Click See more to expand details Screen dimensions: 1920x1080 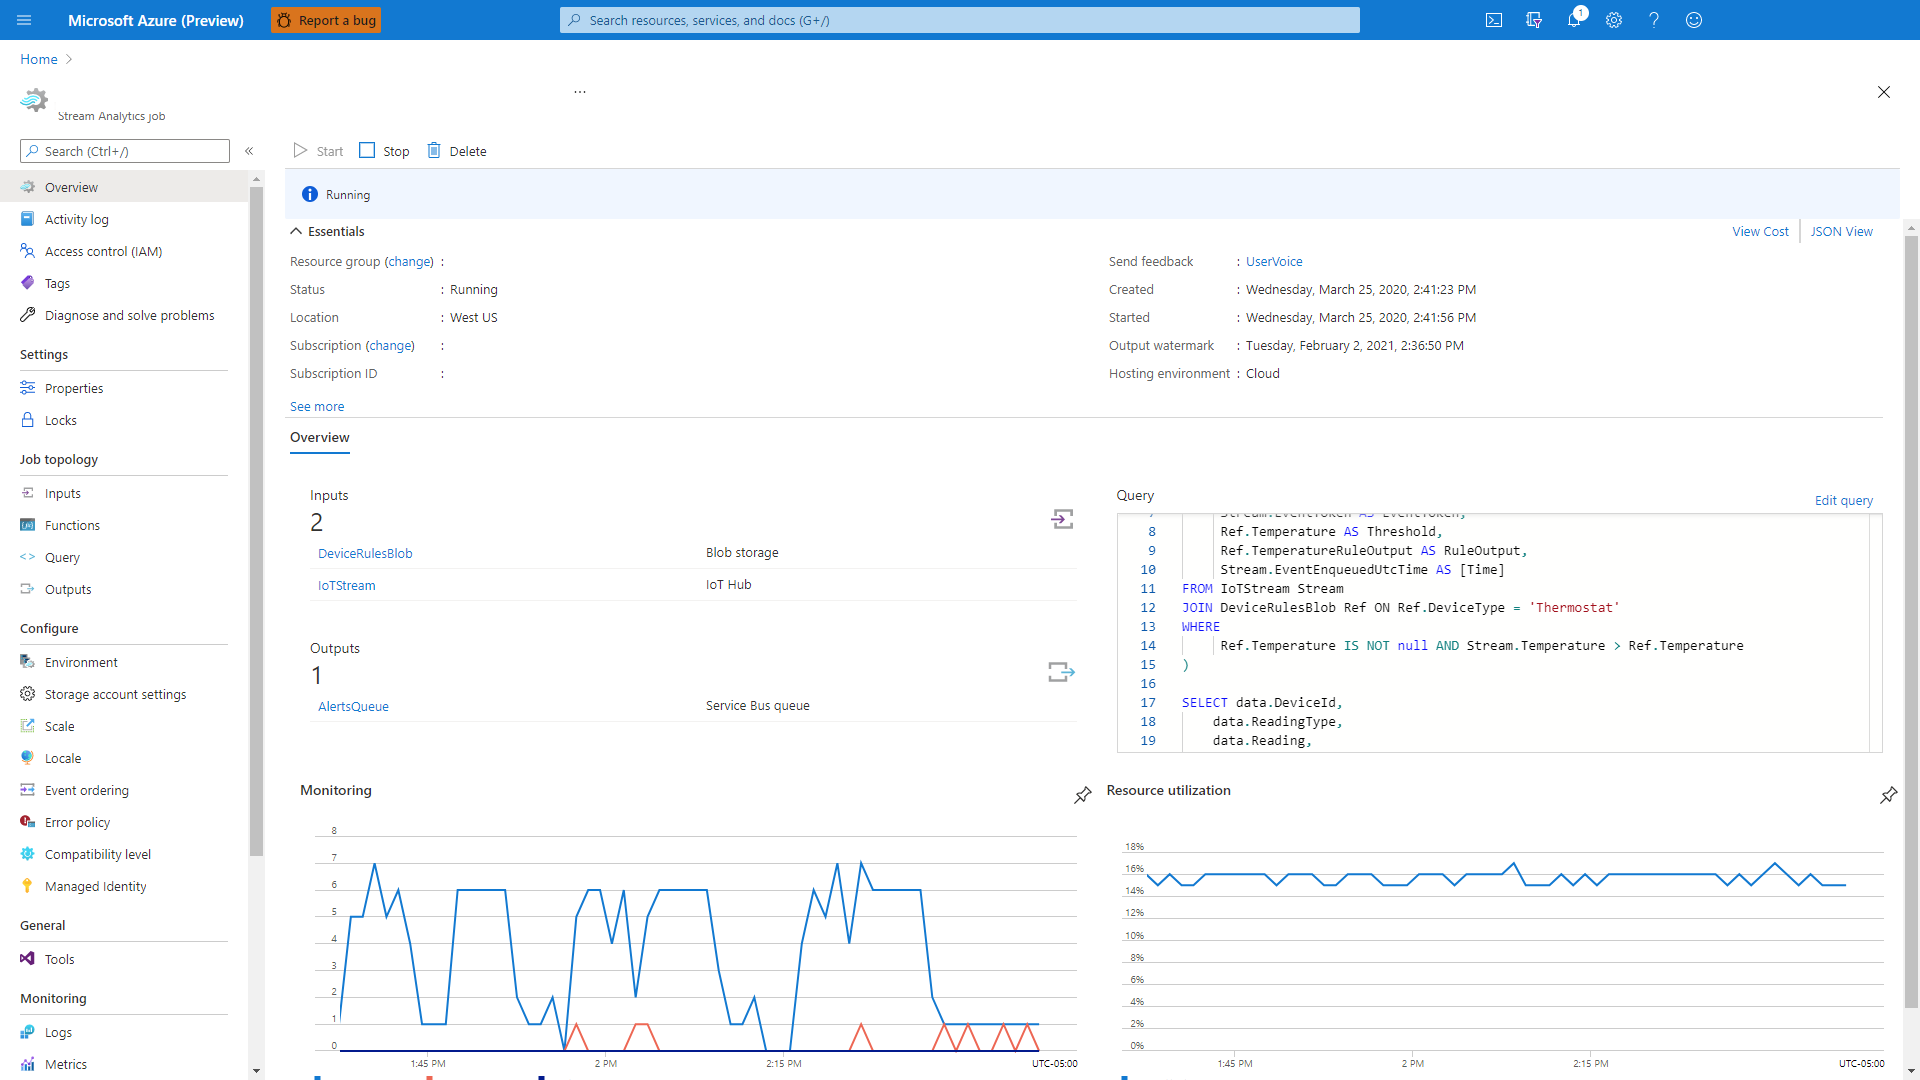tap(316, 405)
